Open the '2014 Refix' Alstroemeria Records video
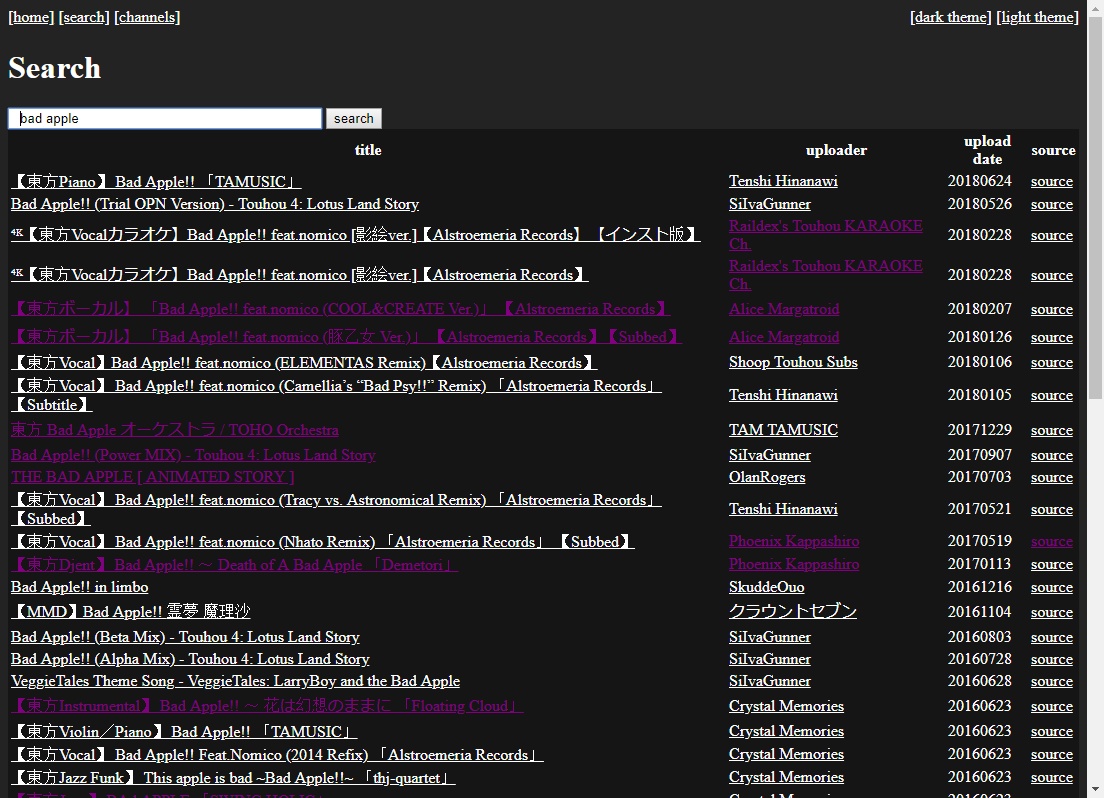 point(277,754)
